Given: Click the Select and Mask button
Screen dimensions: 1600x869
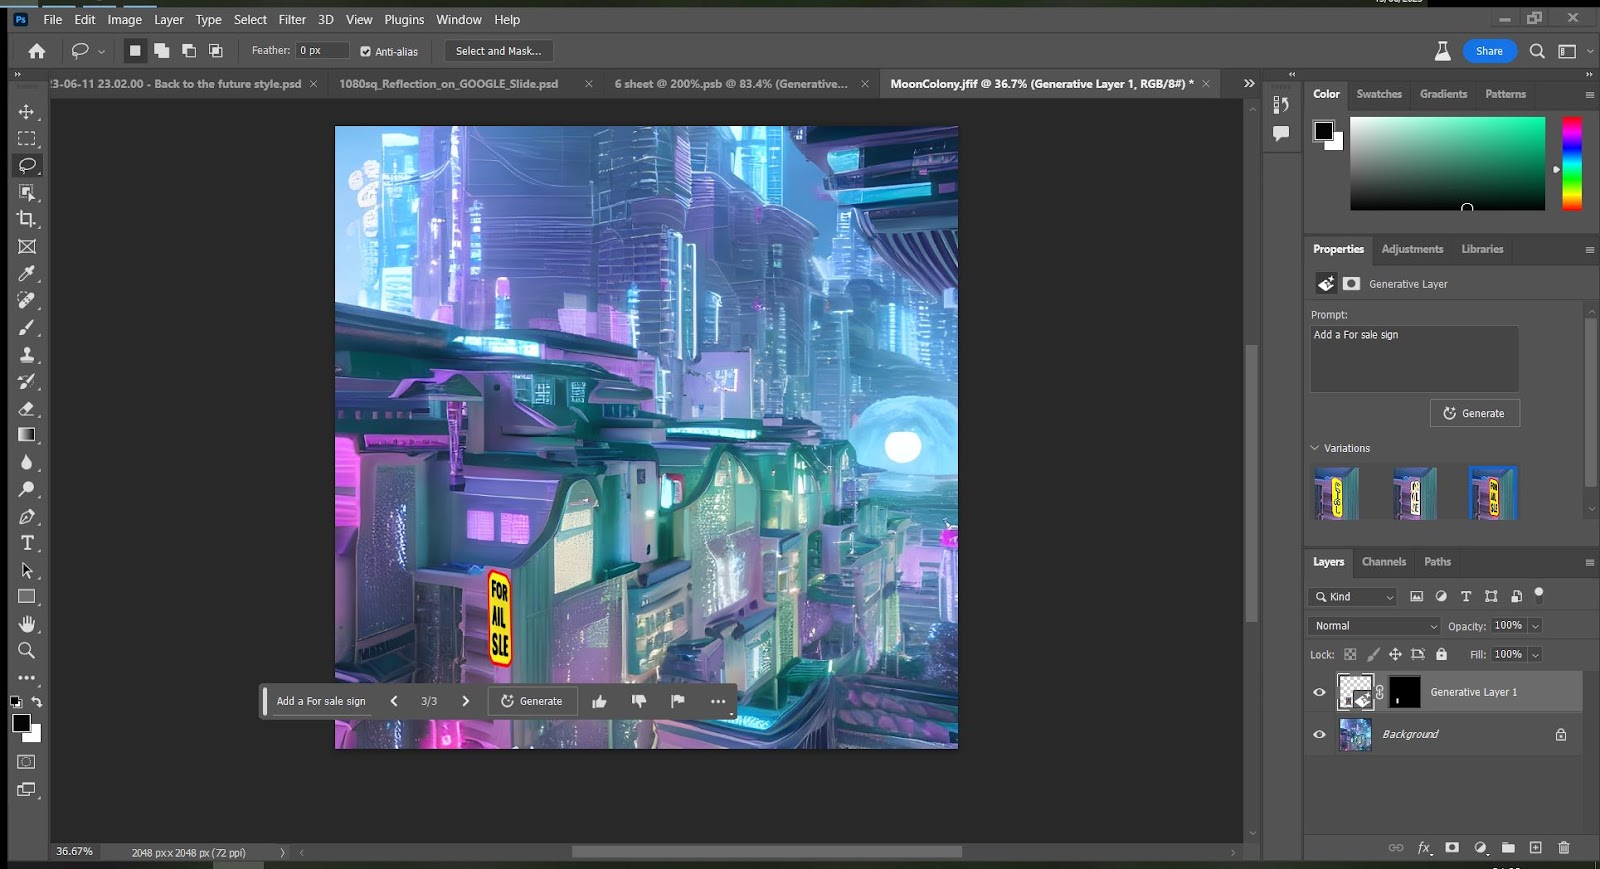Looking at the screenshot, I should tap(498, 51).
